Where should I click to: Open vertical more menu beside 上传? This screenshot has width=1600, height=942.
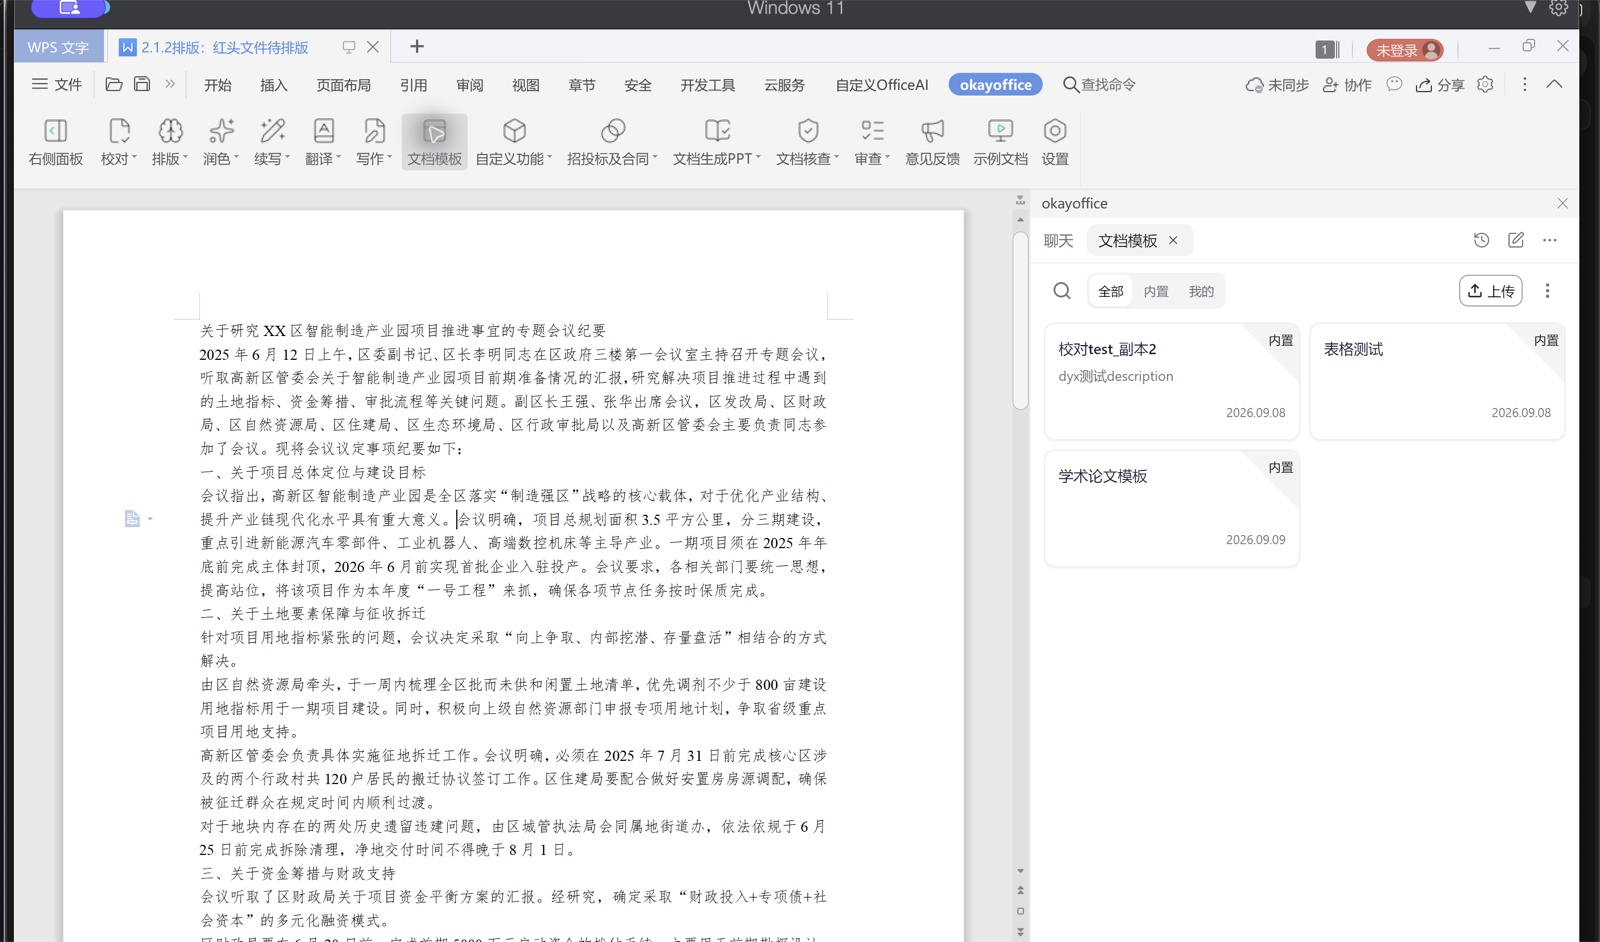point(1547,291)
